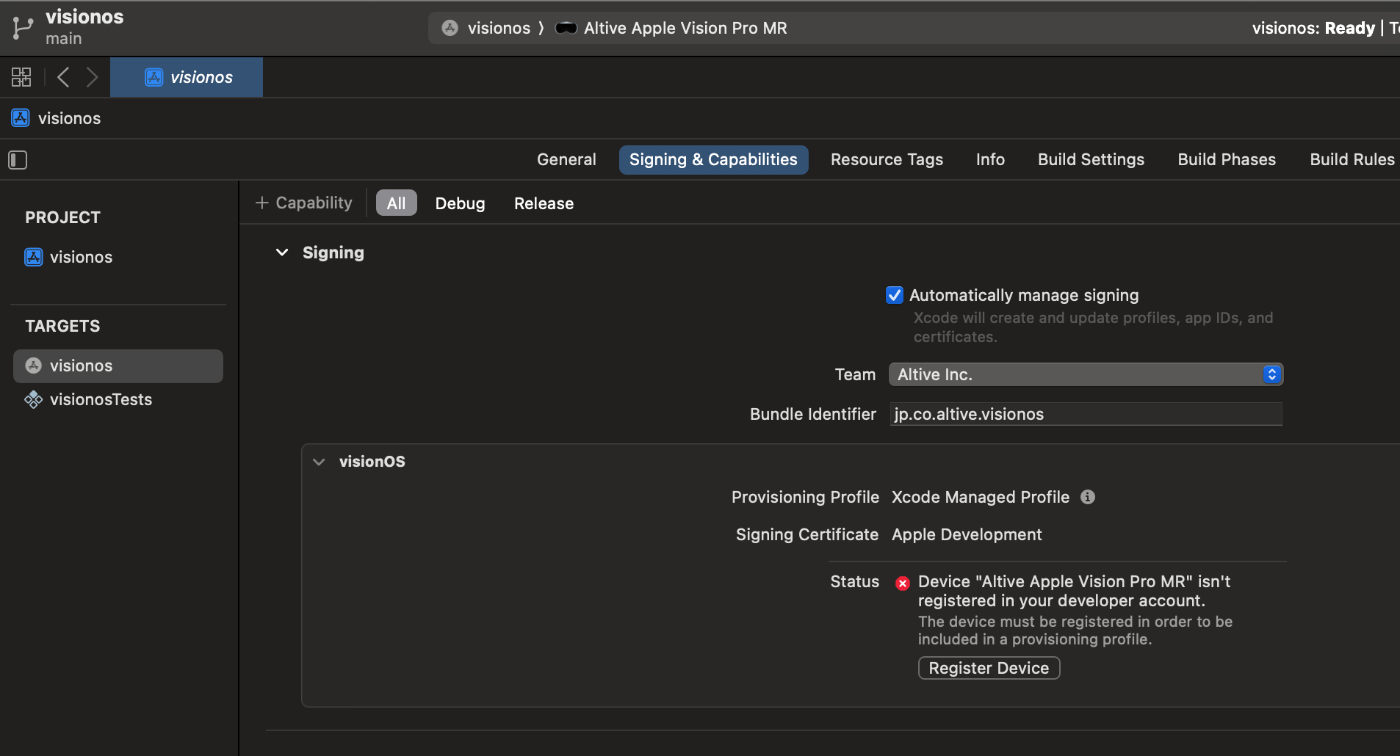Click the Register Device button
This screenshot has width=1400, height=756.
(989, 668)
